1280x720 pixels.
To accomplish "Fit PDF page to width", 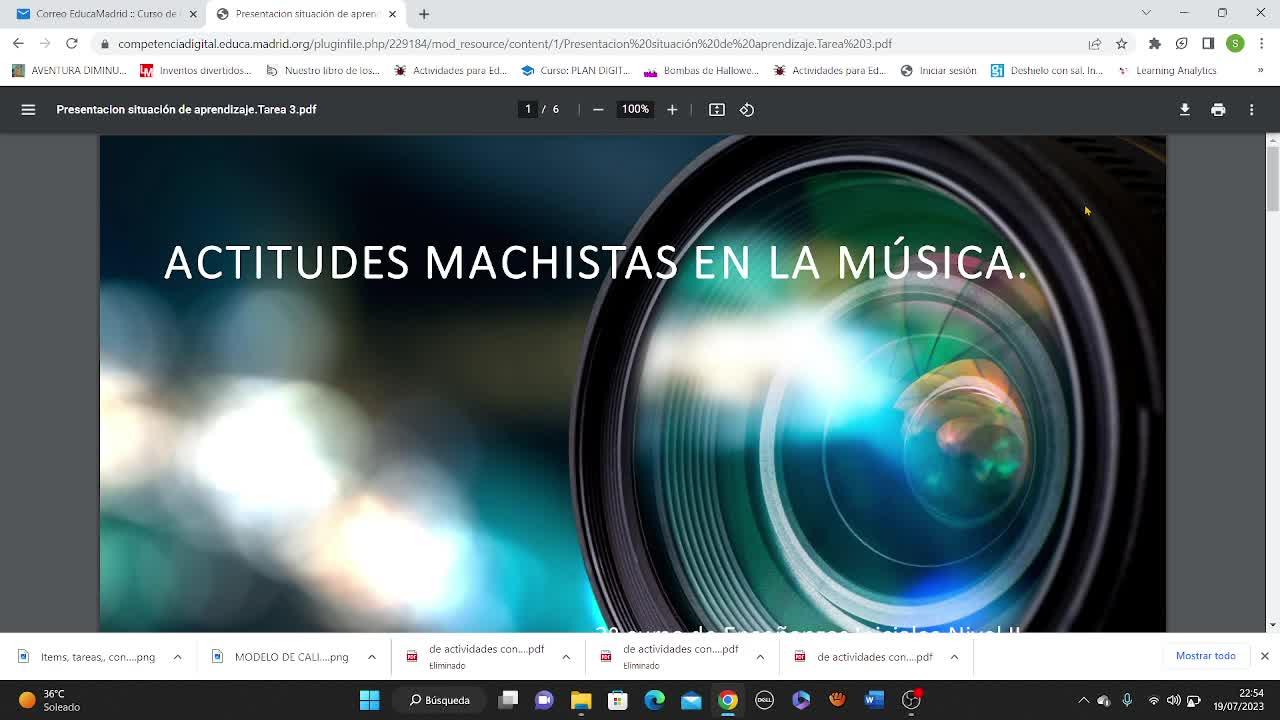I will (x=717, y=110).
